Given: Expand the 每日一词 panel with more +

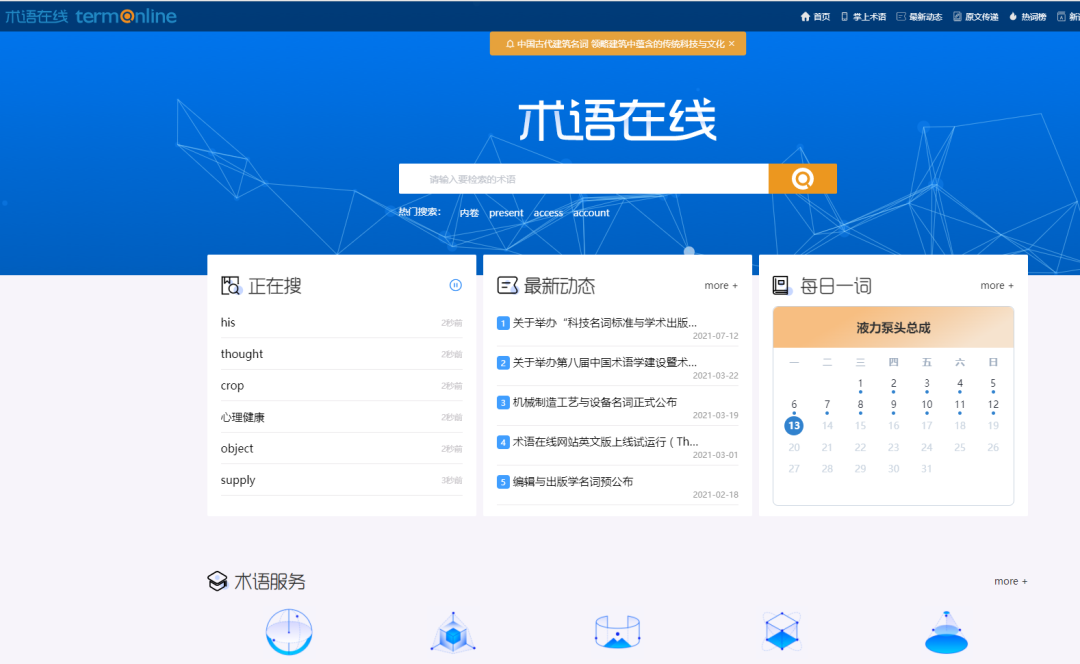Looking at the screenshot, I should click(x=996, y=285).
